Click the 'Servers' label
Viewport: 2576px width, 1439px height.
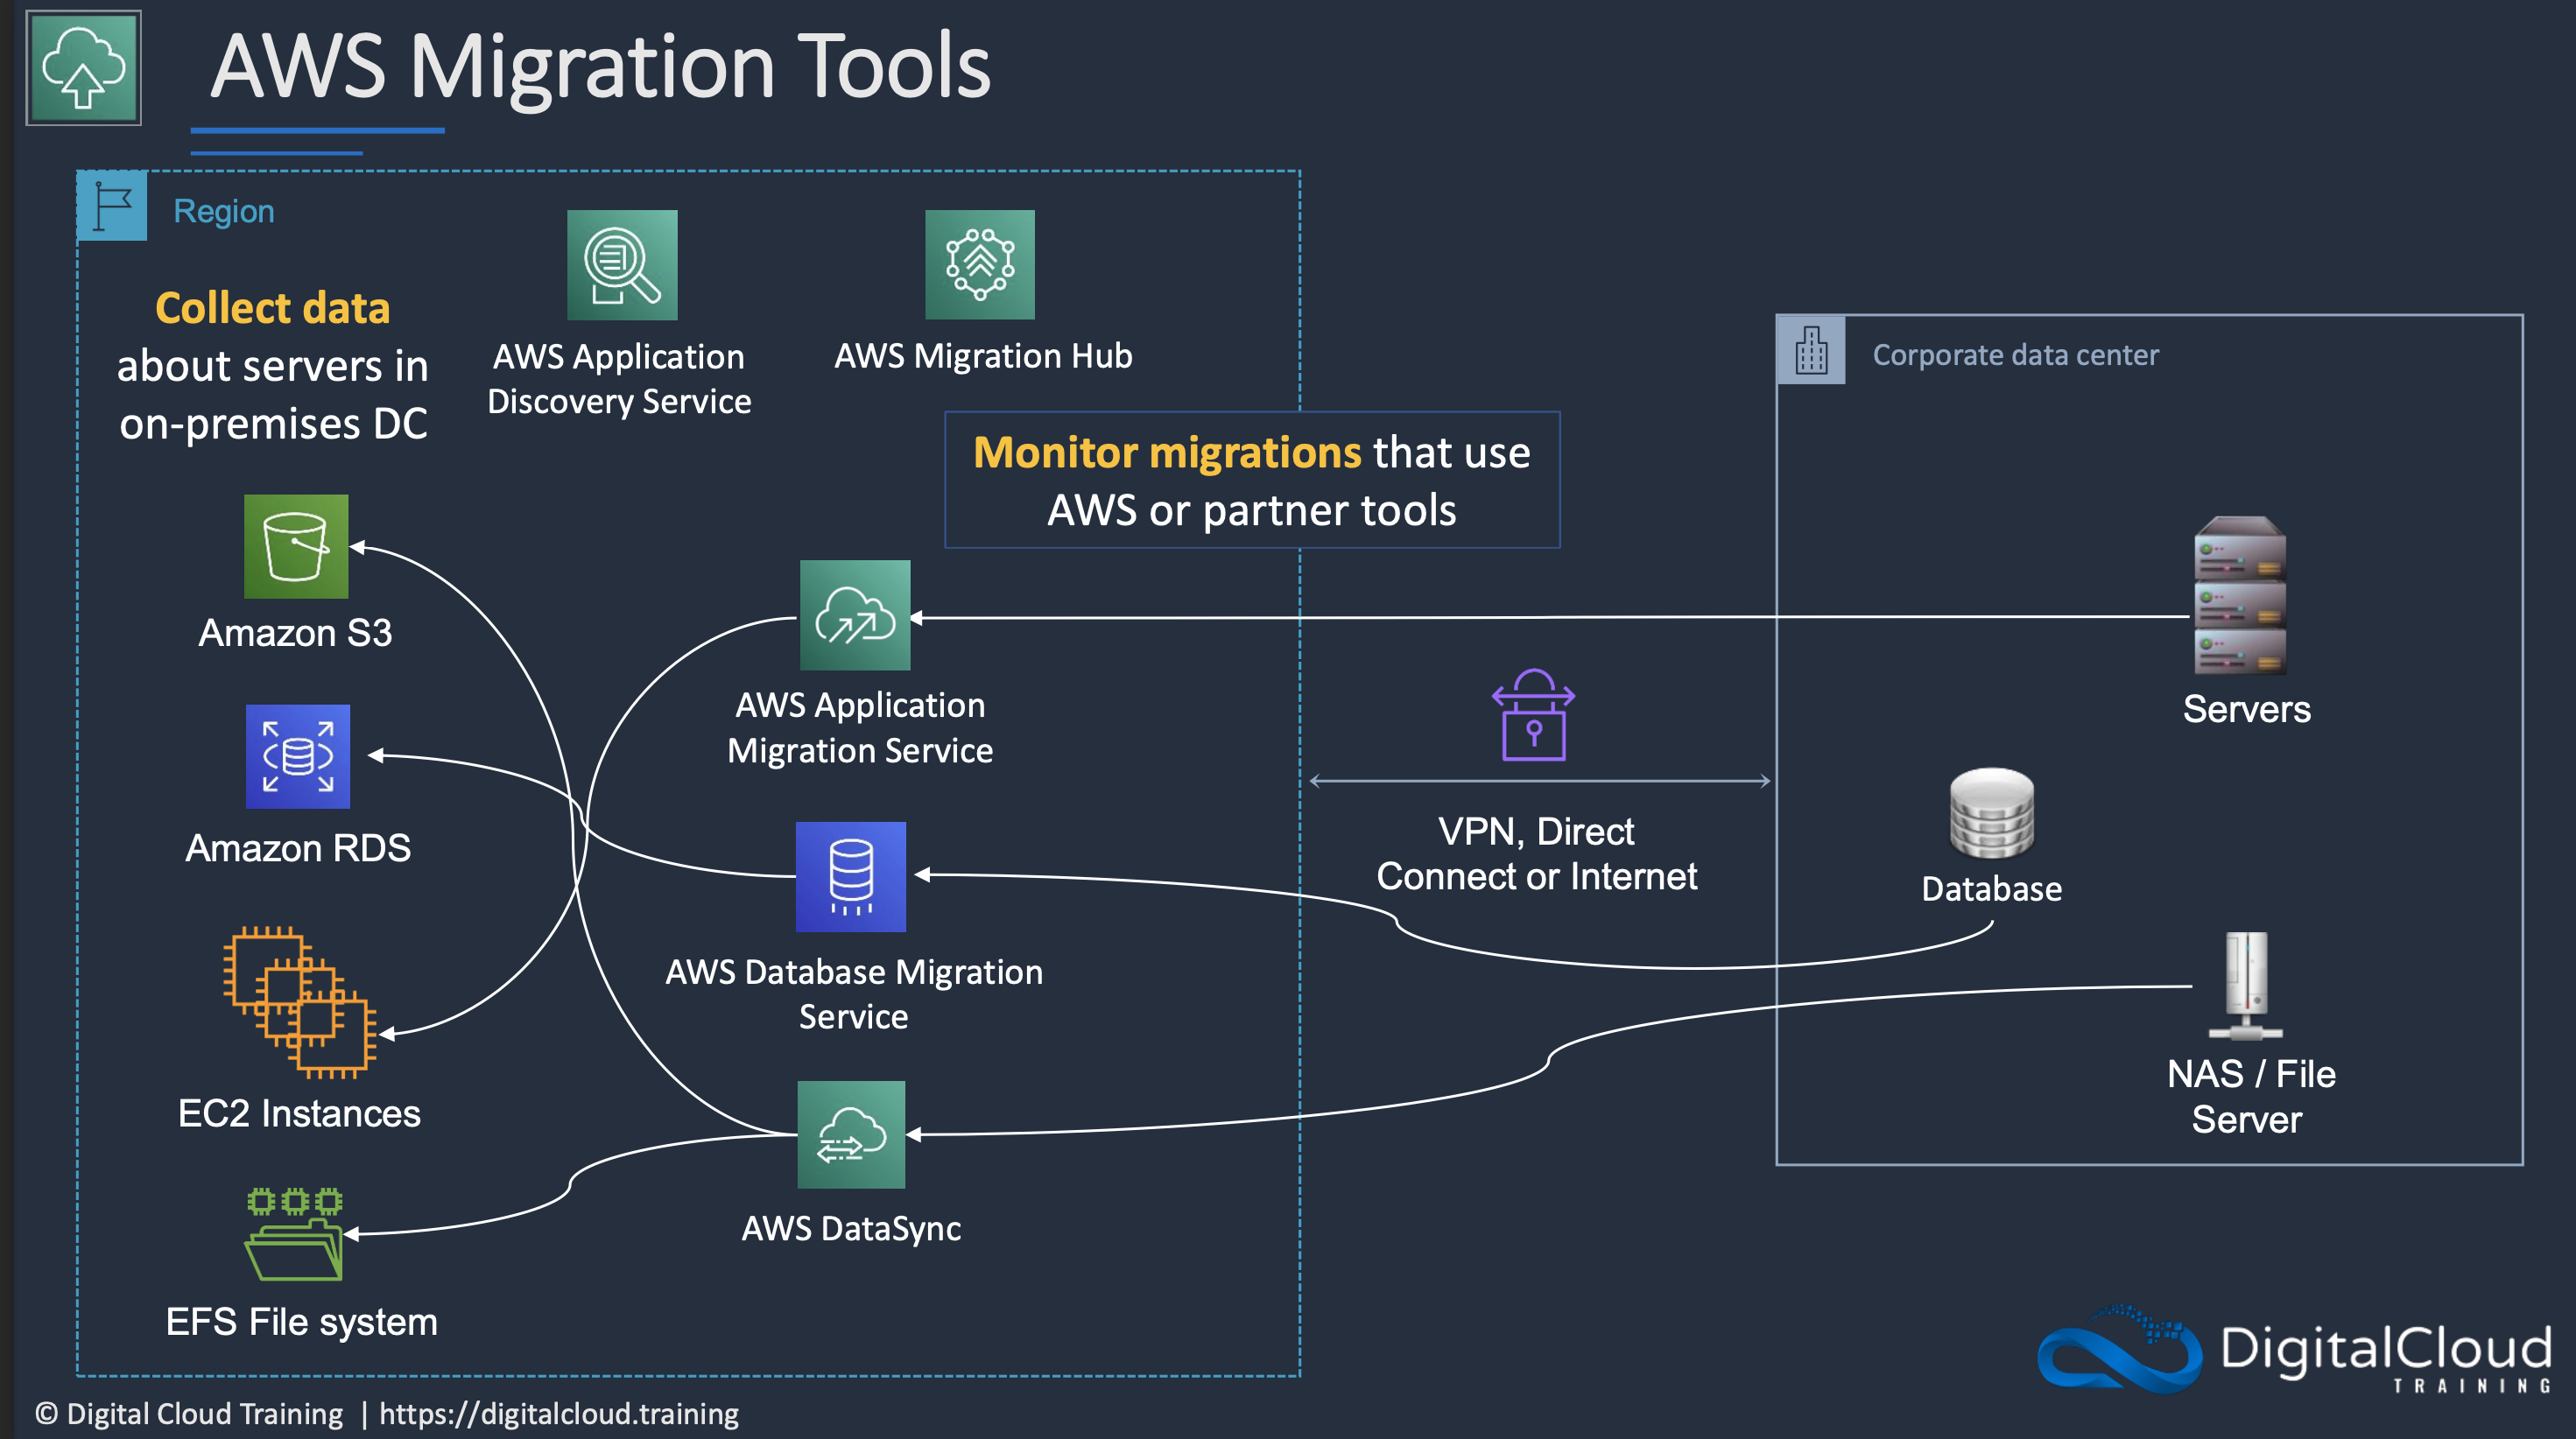[x=2246, y=709]
